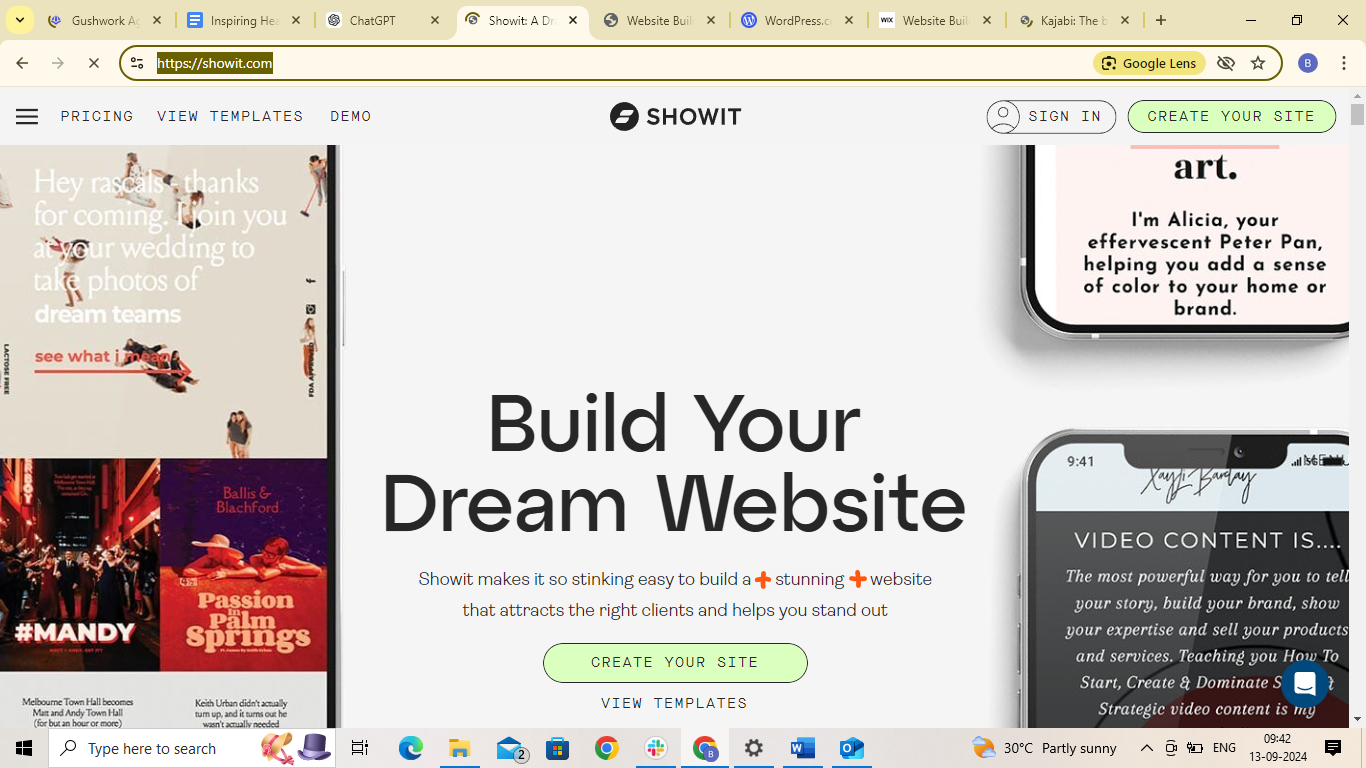Open the tab search dropdown arrow
Viewport: 1366px width, 768px height.
(x=19, y=20)
